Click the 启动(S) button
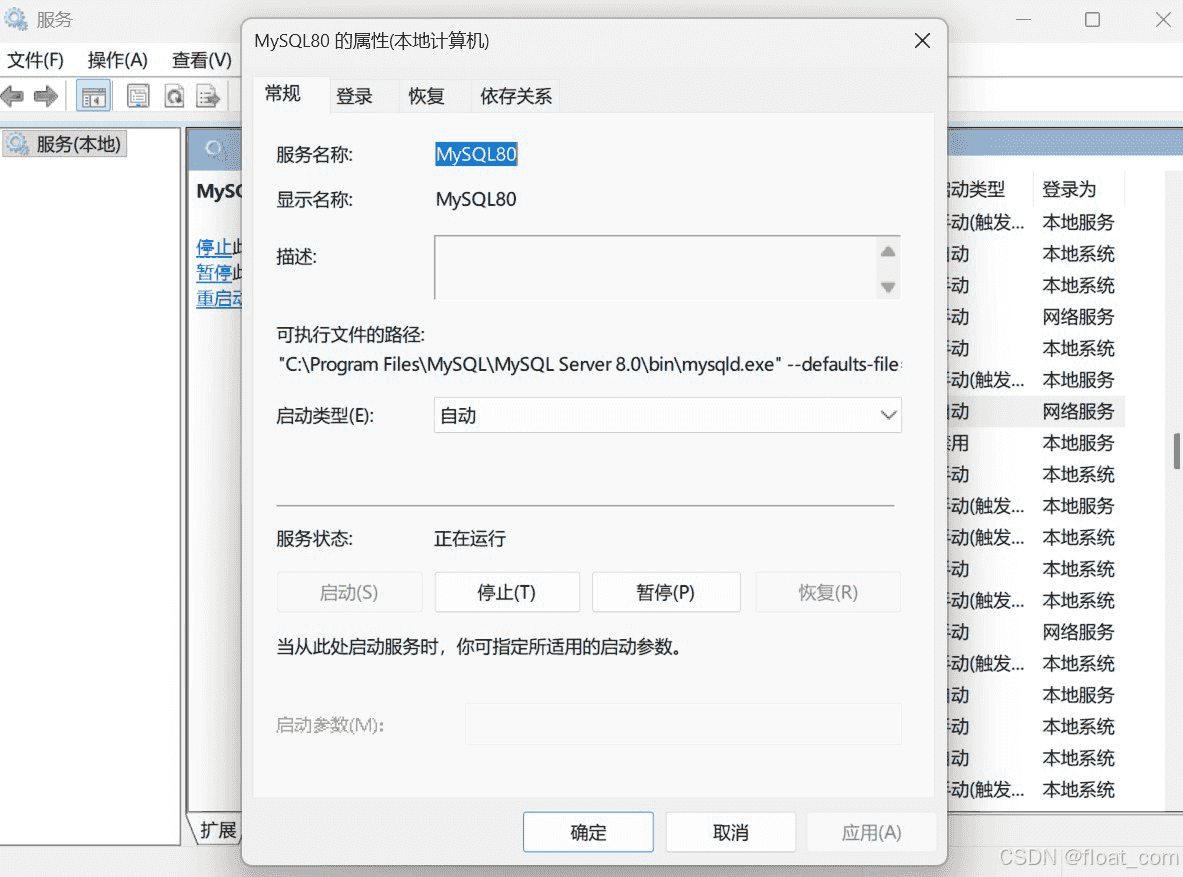Viewport: 1183px width, 877px height. pyautogui.click(x=349, y=592)
